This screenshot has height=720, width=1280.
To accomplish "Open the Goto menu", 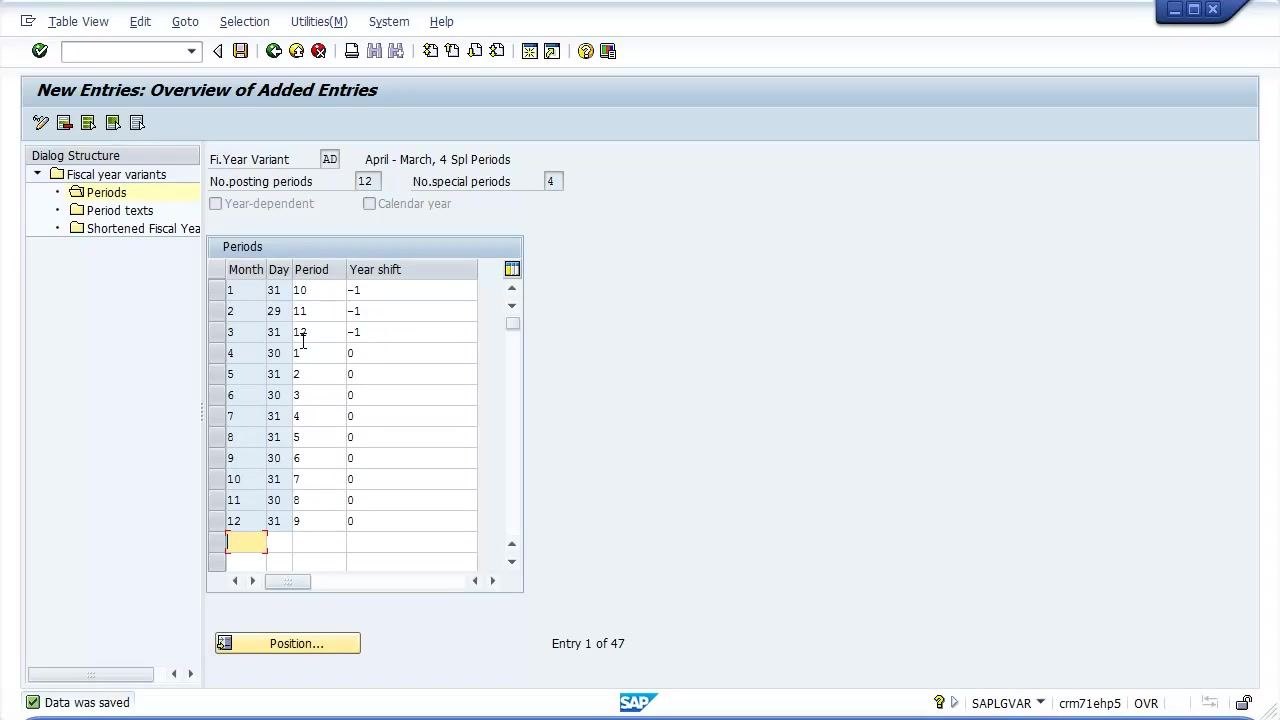I will pos(185,21).
